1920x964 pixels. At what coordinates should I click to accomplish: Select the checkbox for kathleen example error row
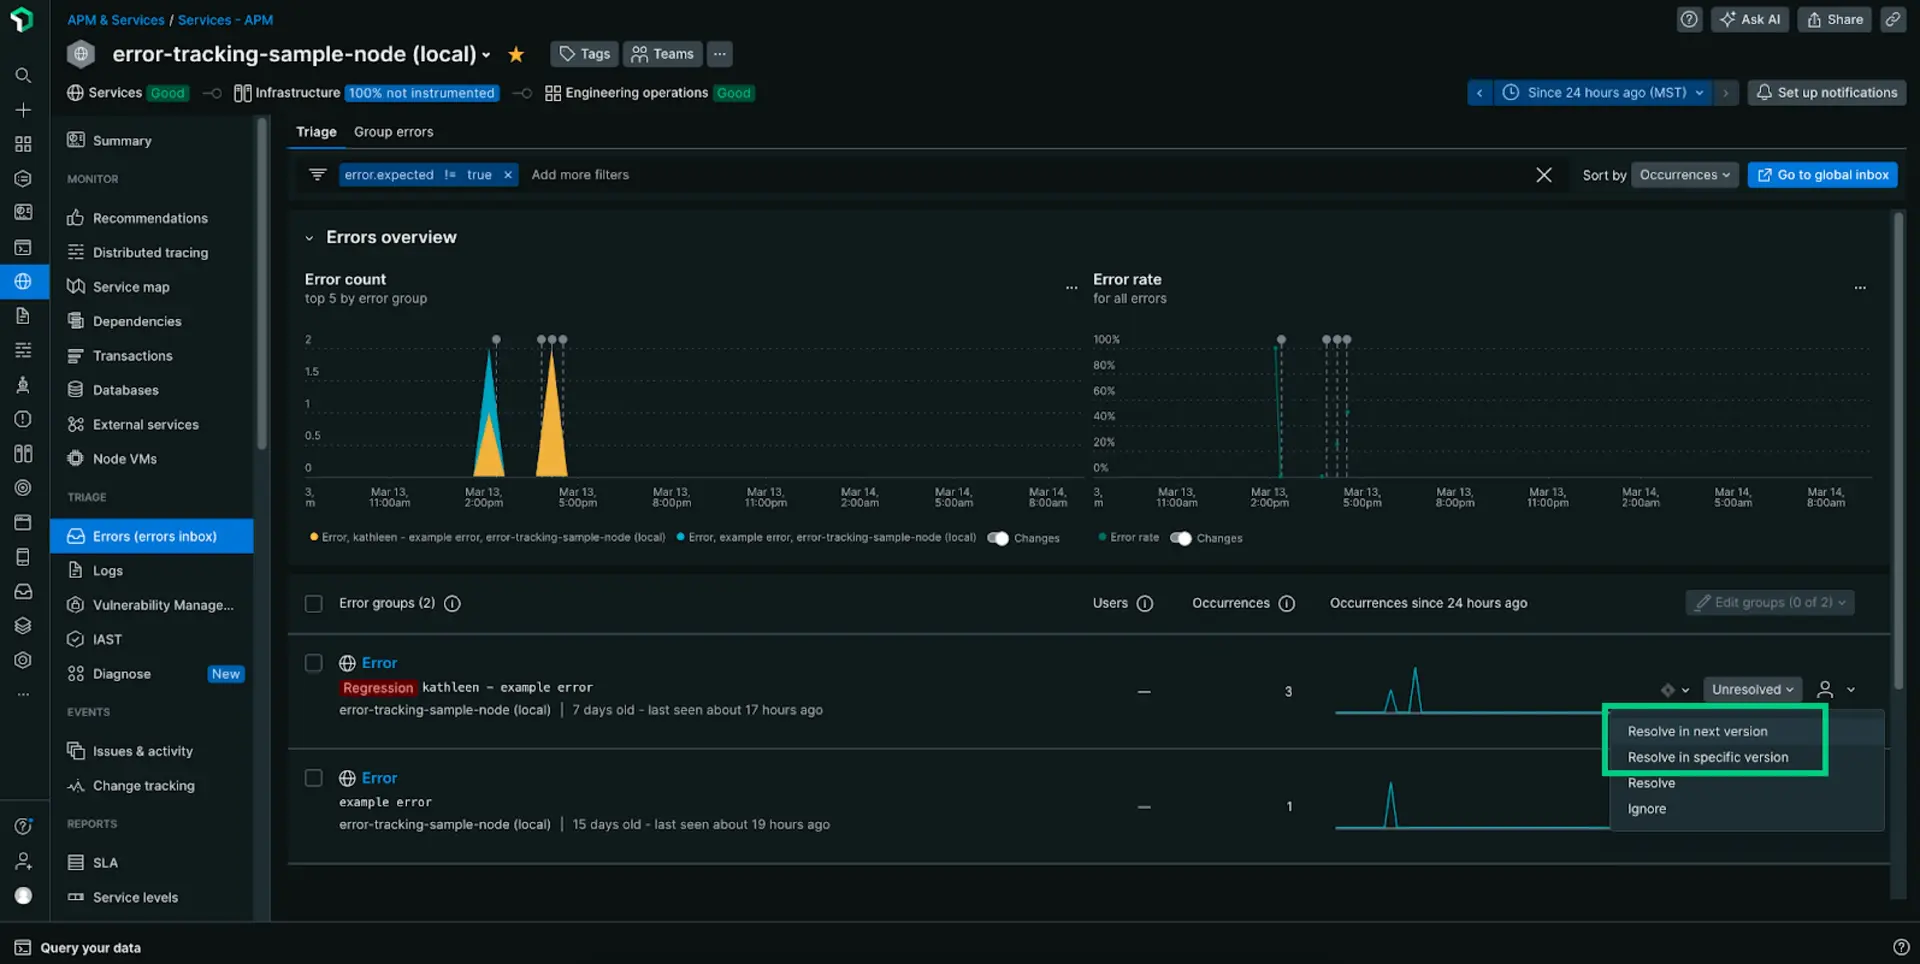point(313,663)
